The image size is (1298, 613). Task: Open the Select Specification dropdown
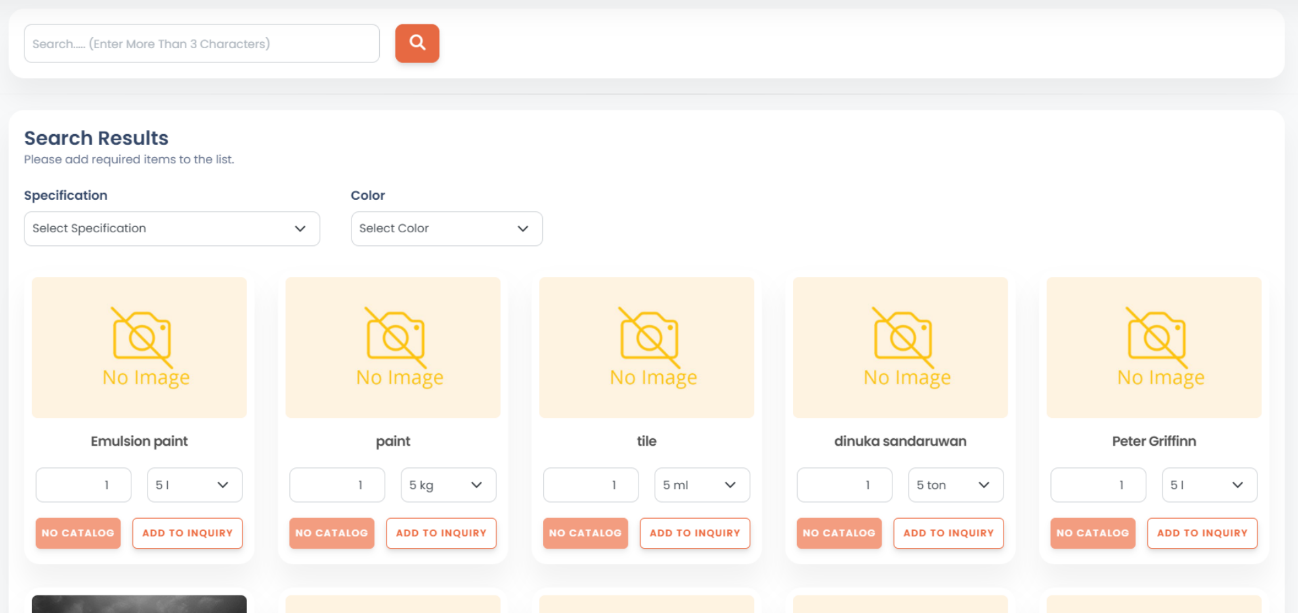[171, 229]
